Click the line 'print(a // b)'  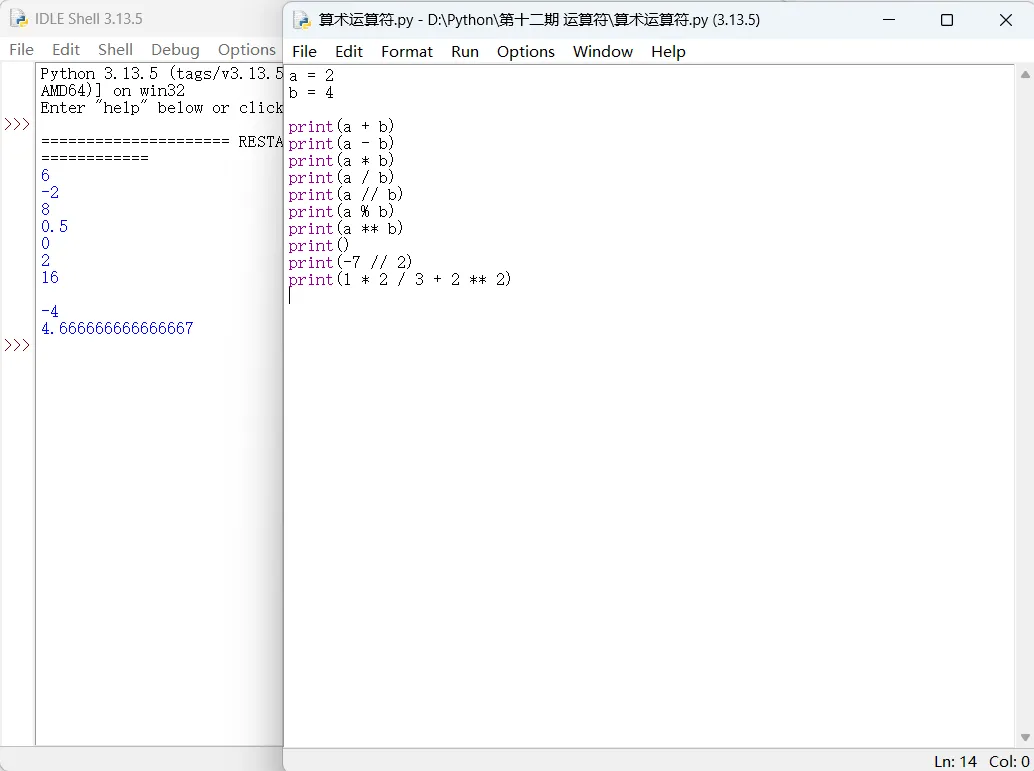[346, 195]
